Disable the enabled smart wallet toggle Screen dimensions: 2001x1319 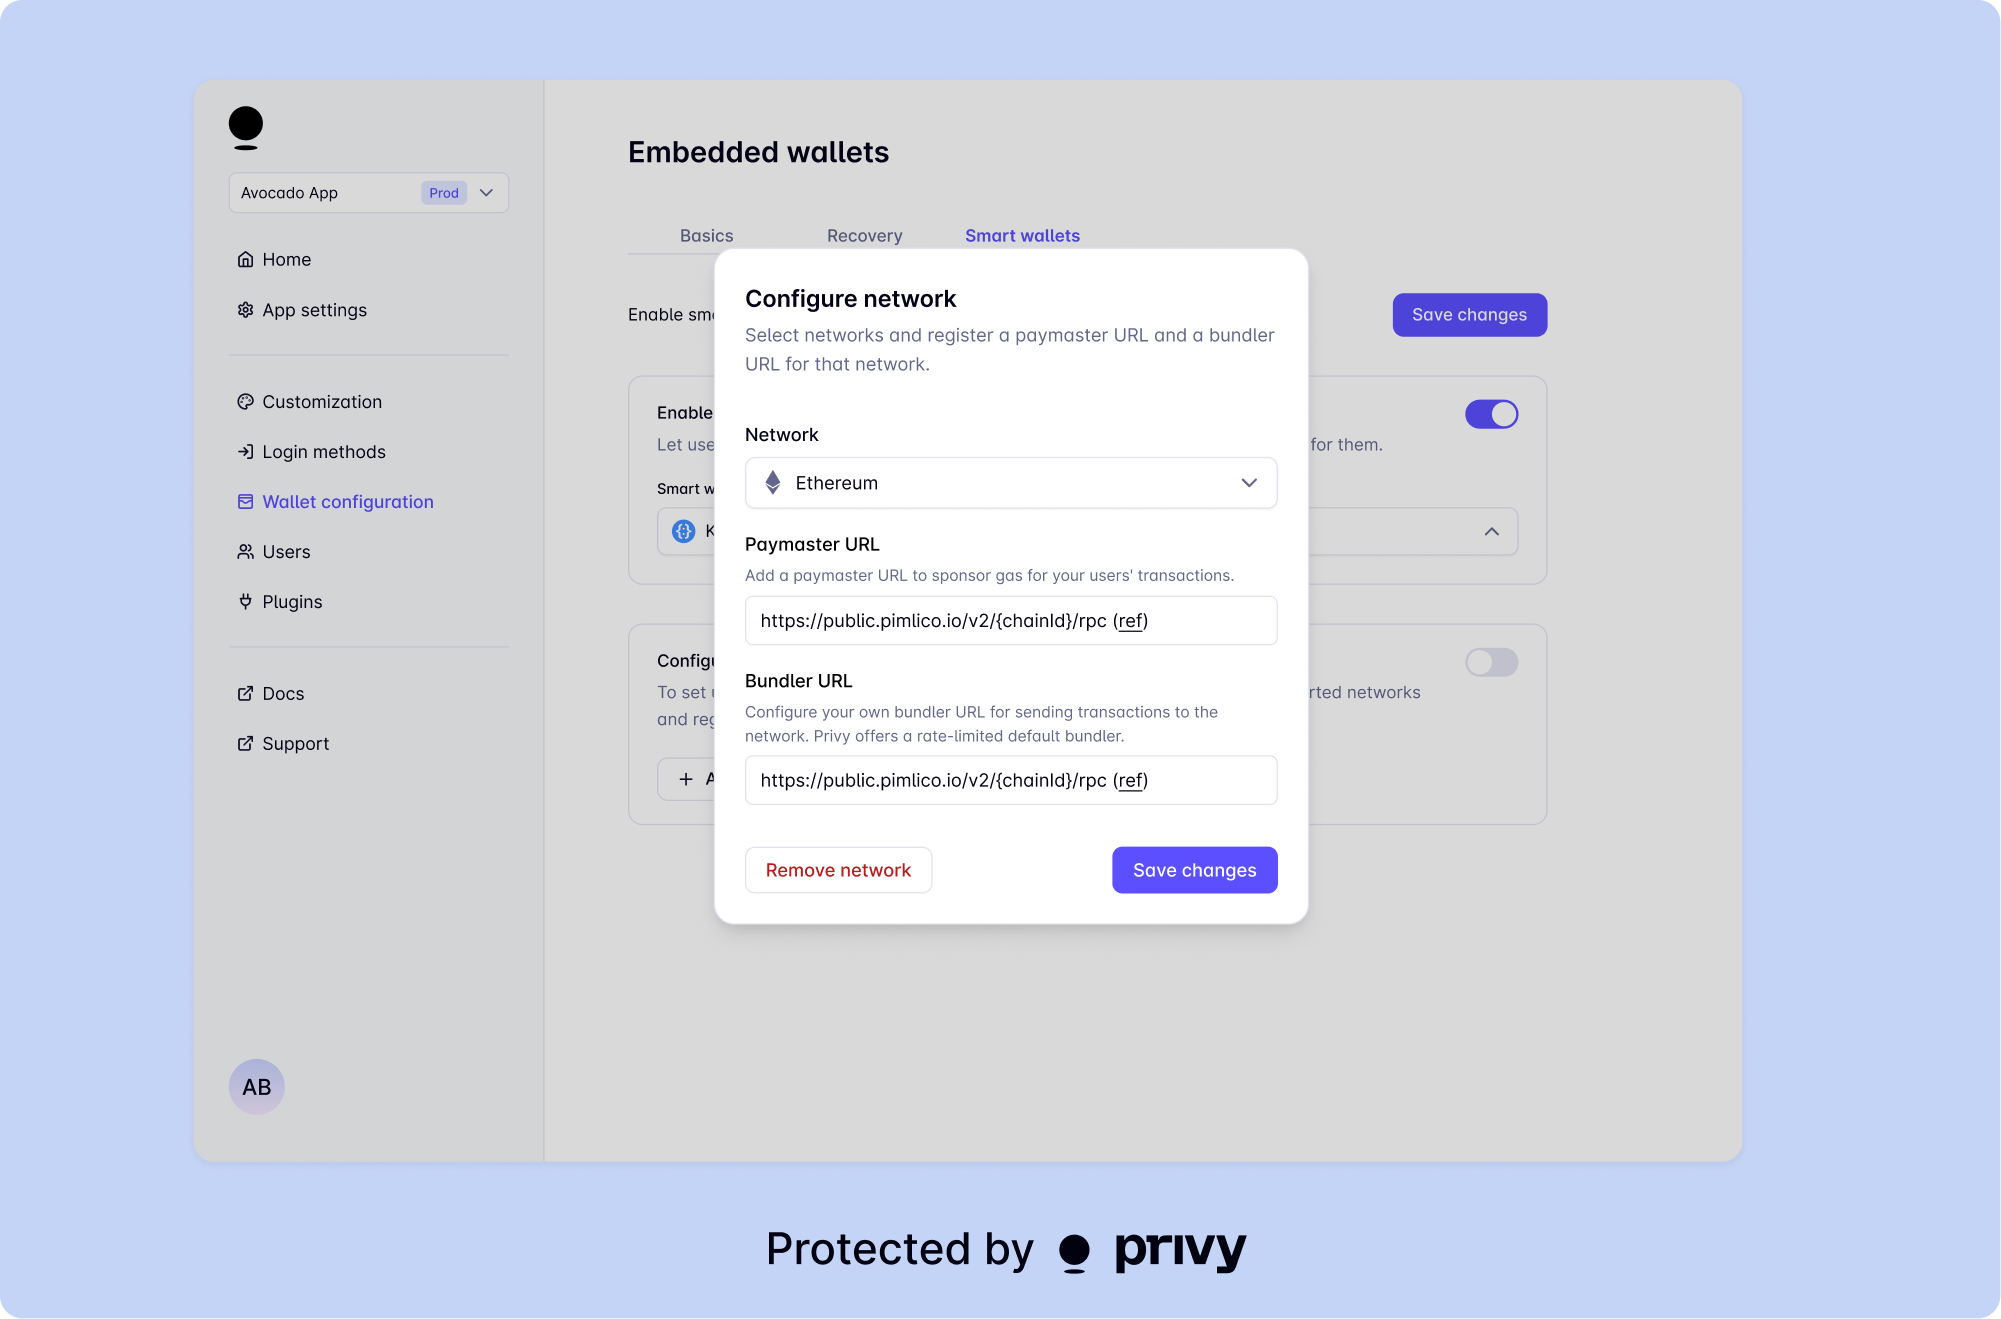coord(1492,414)
